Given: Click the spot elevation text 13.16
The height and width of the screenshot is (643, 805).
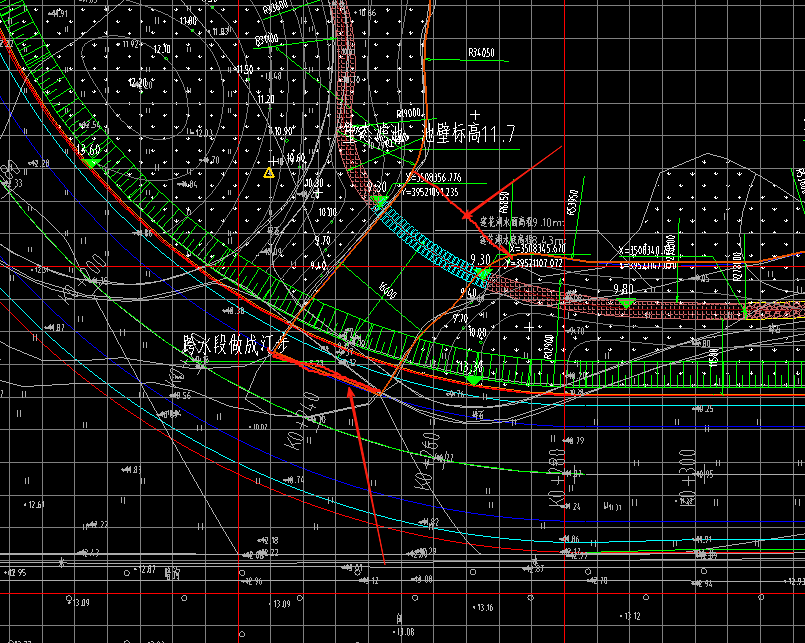Looking at the screenshot, I should pos(483,608).
